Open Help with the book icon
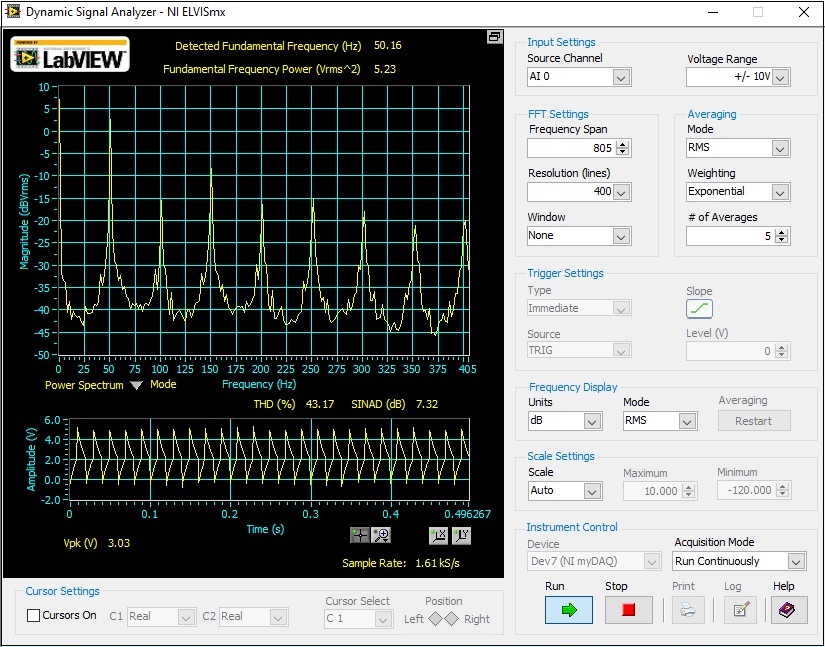 point(788,610)
